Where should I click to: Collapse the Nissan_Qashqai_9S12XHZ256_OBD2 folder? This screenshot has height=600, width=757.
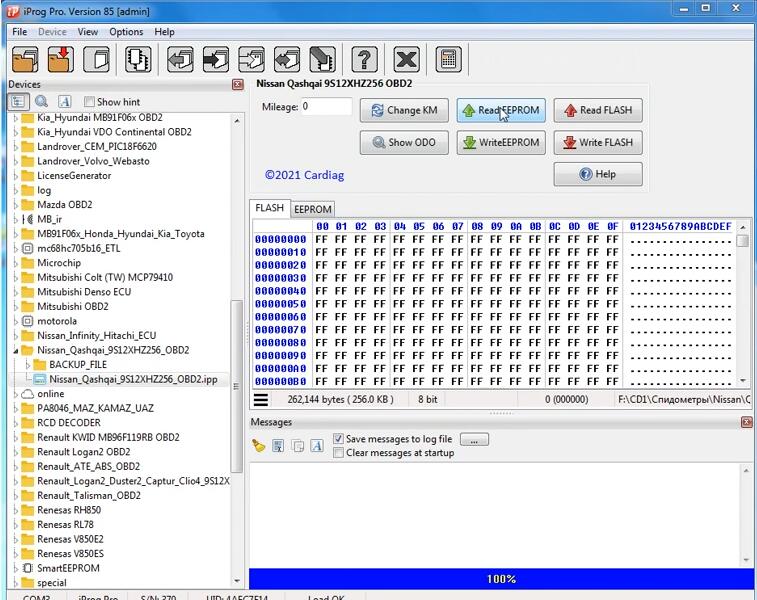coord(15,351)
